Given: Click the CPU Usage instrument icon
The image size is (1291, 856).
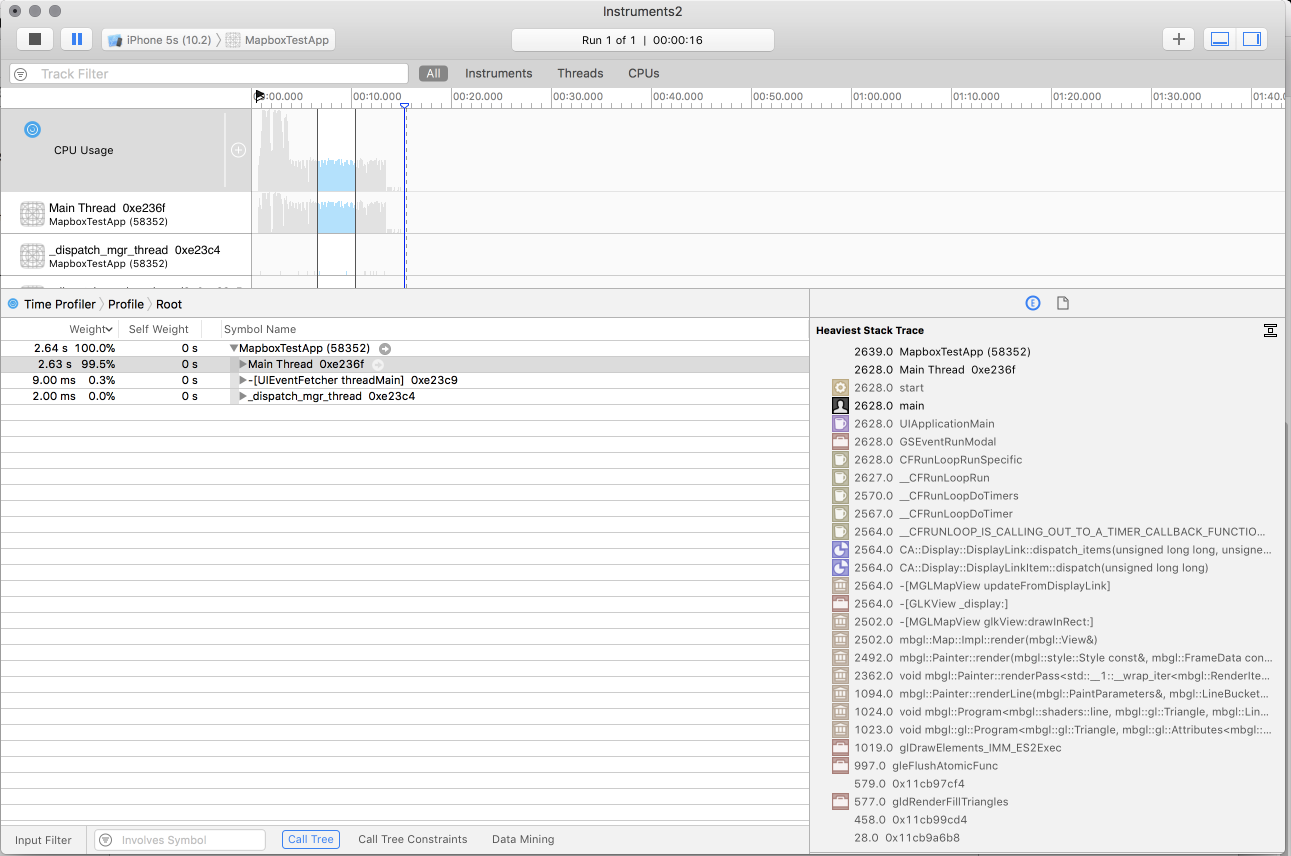Looking at the screenshot, I should coord(31,129).
